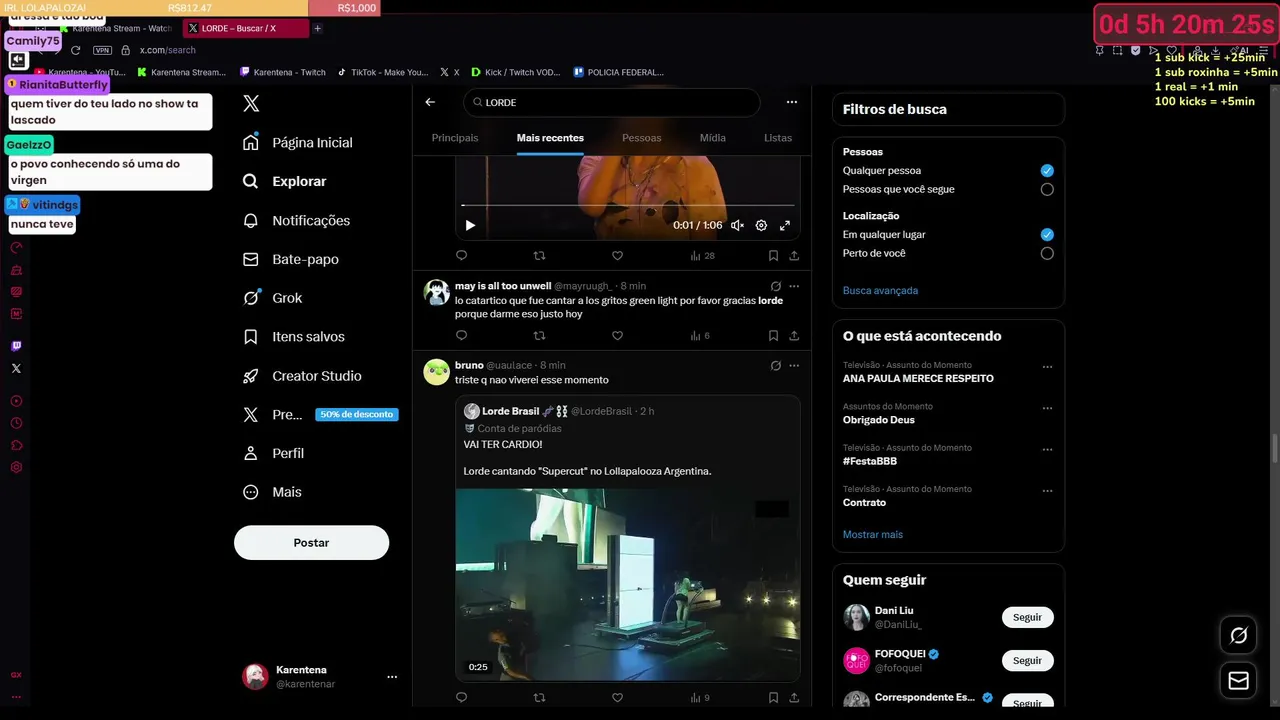Open options for Contrato trend

[x=1047, y=491]
